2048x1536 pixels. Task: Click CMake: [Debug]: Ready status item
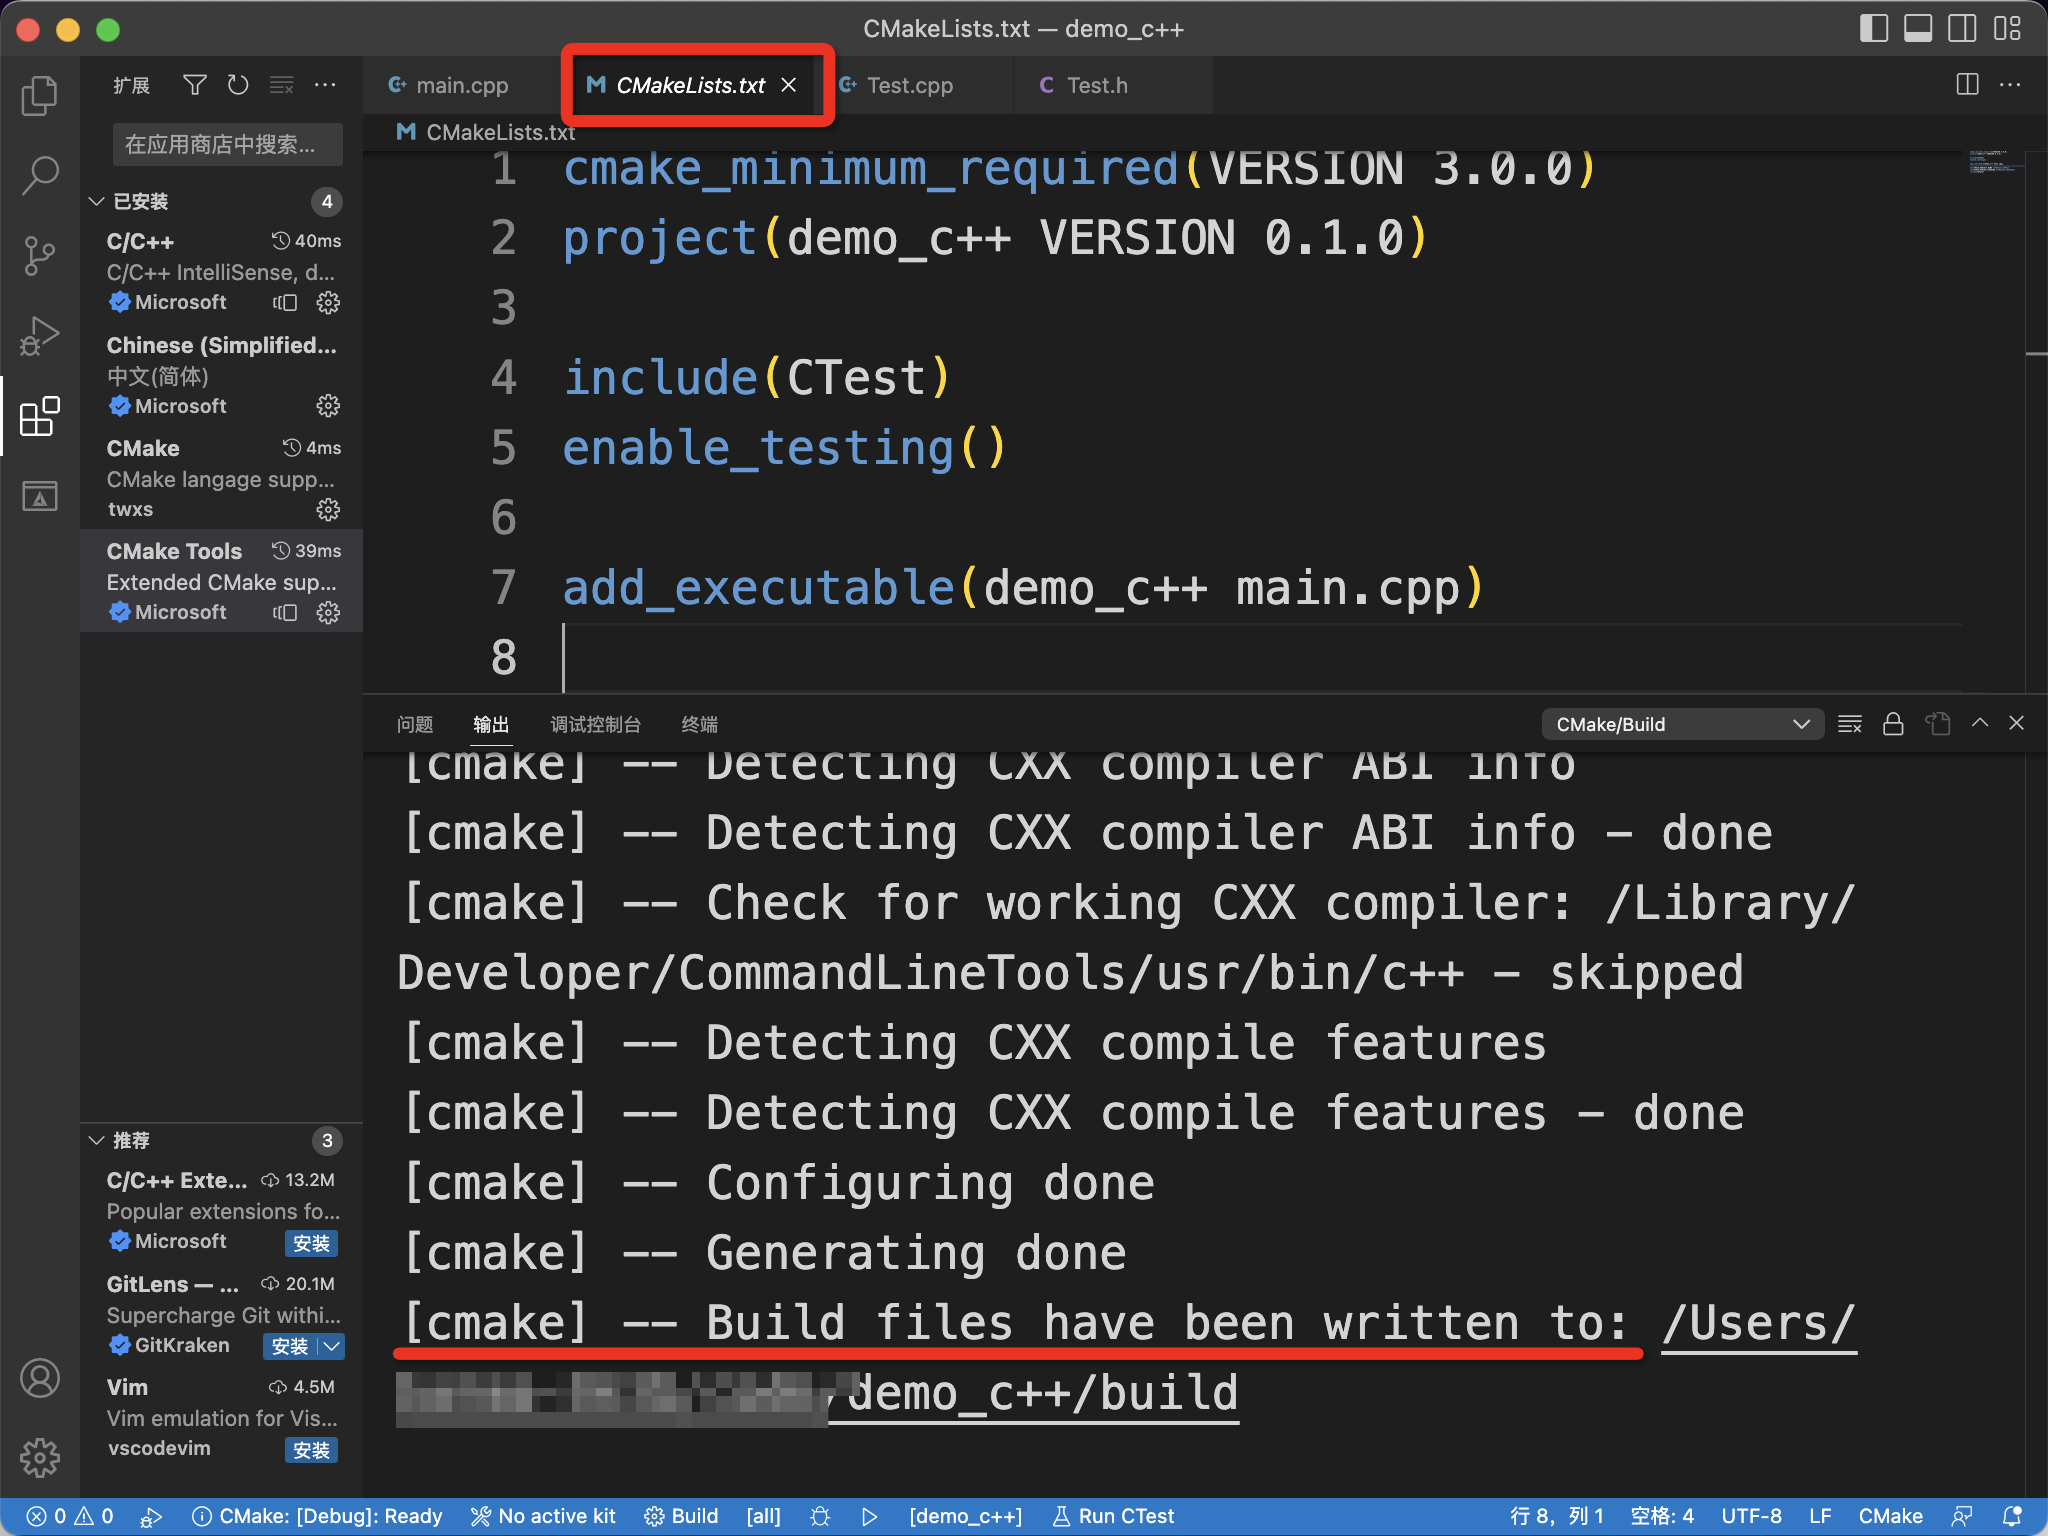317,1516
